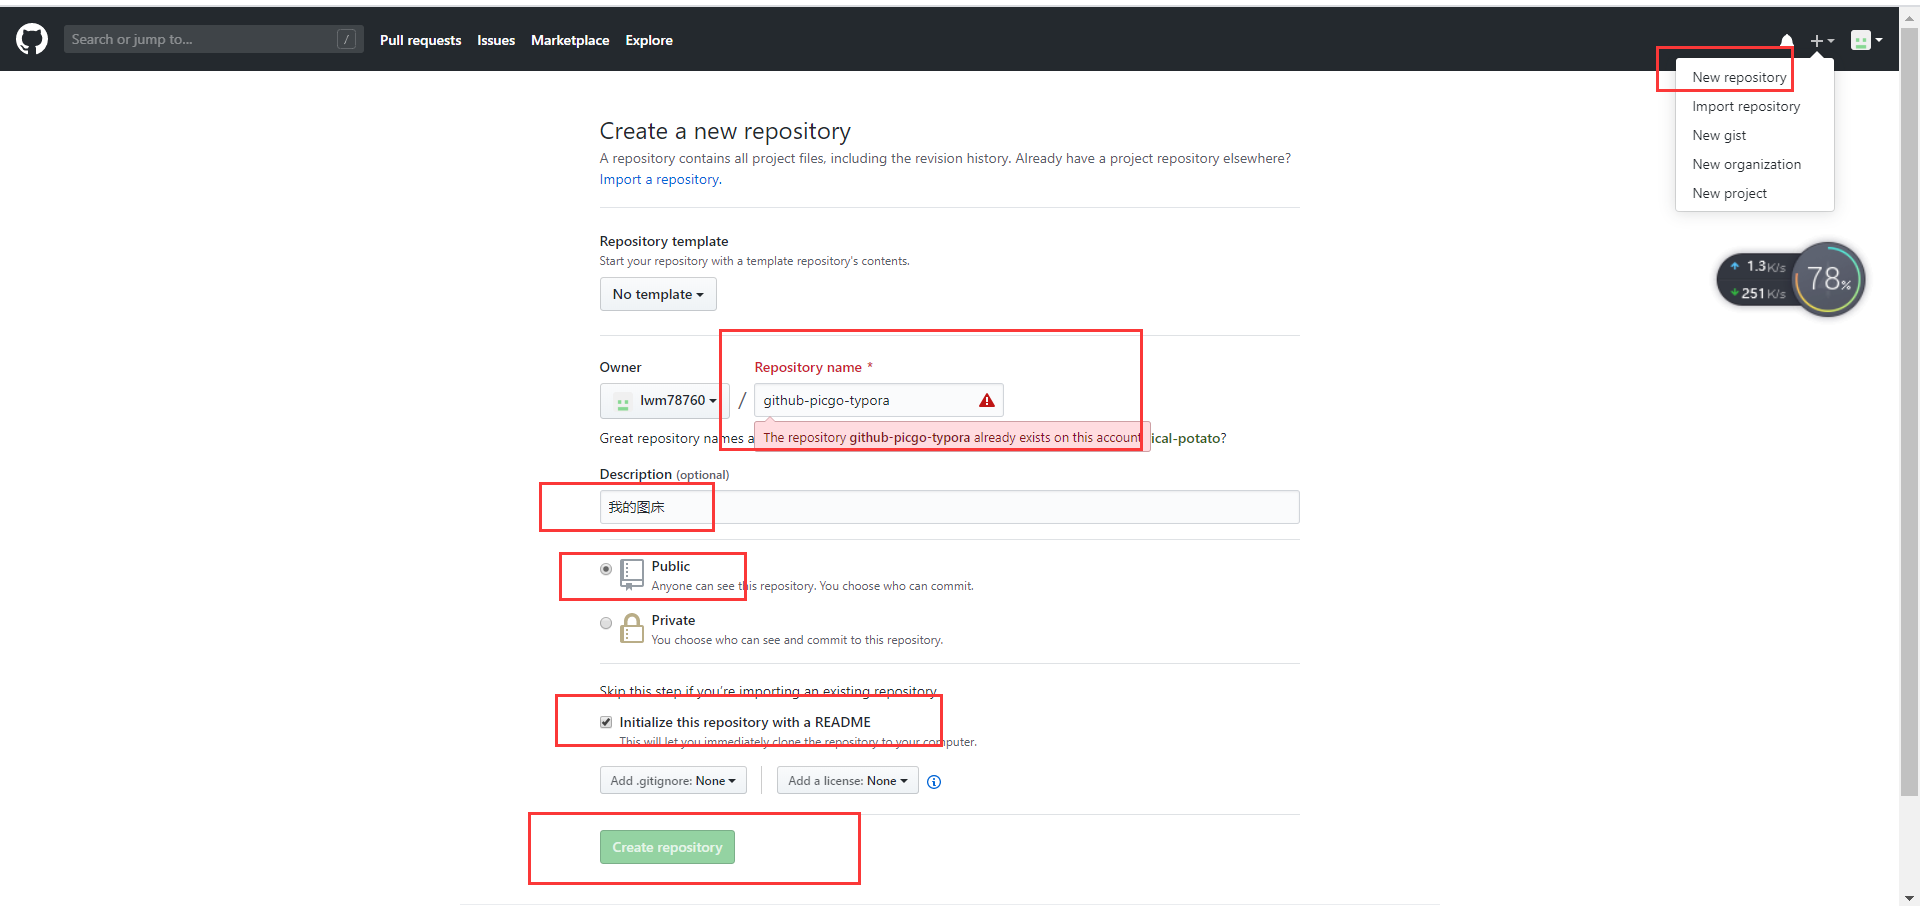Open Explore in the navigation bar

click(x=649, y=40)
